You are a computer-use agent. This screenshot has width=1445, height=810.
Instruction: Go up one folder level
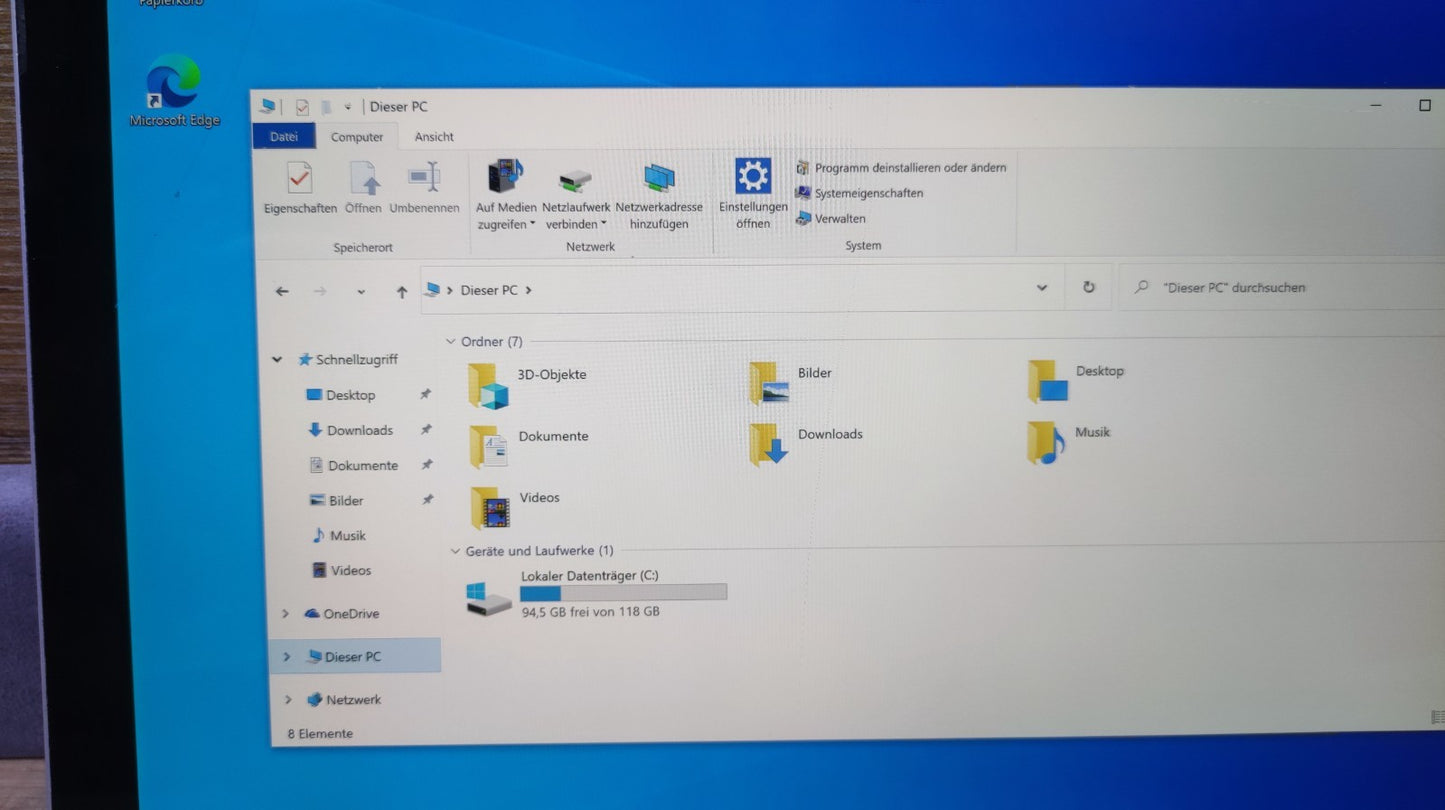pyautogui.click(x=402, y=292)
